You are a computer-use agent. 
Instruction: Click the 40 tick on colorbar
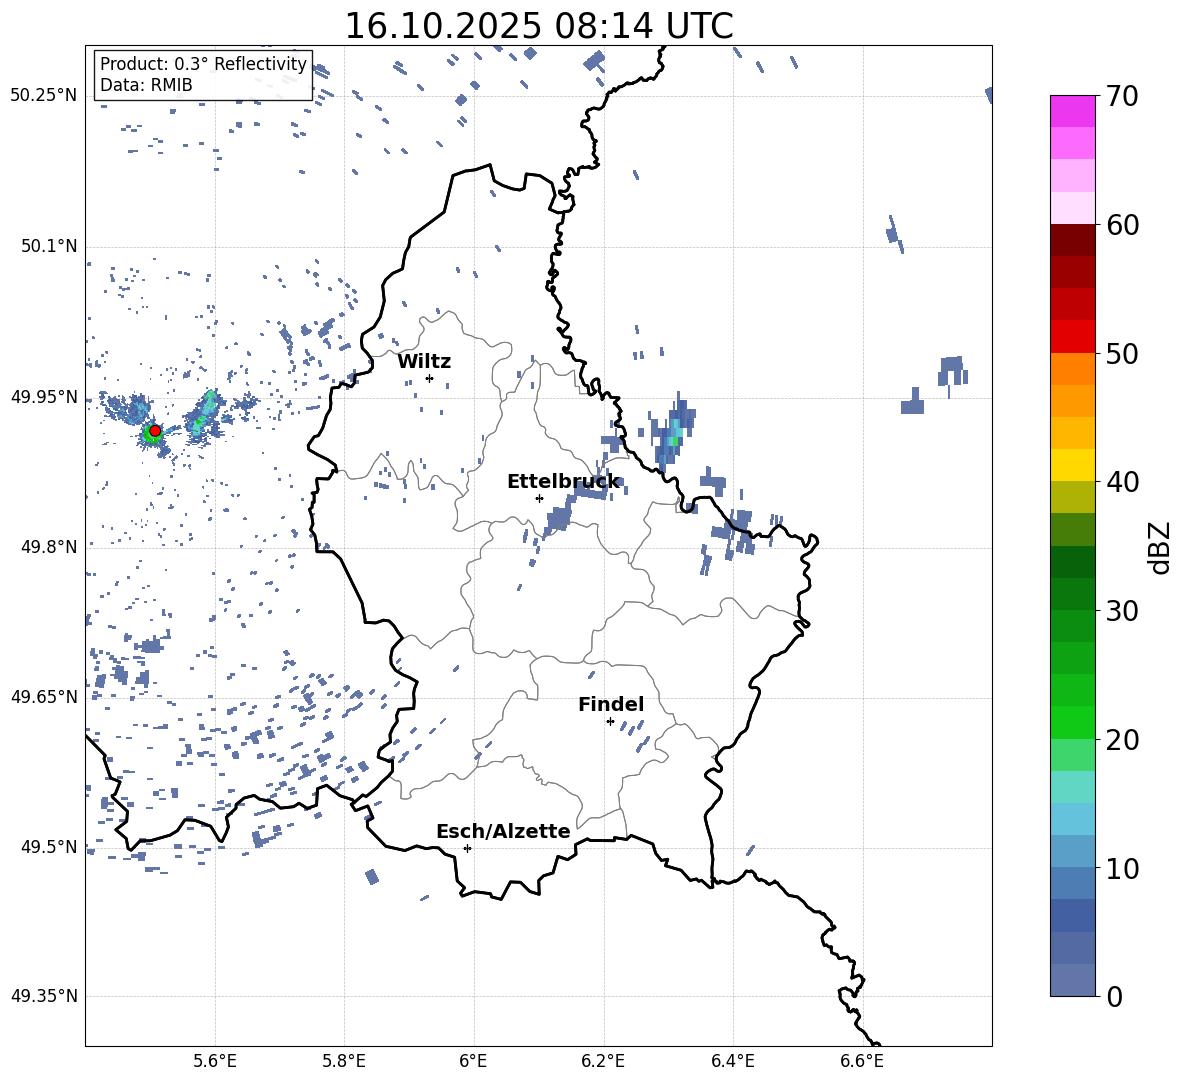click(1122, 482)
